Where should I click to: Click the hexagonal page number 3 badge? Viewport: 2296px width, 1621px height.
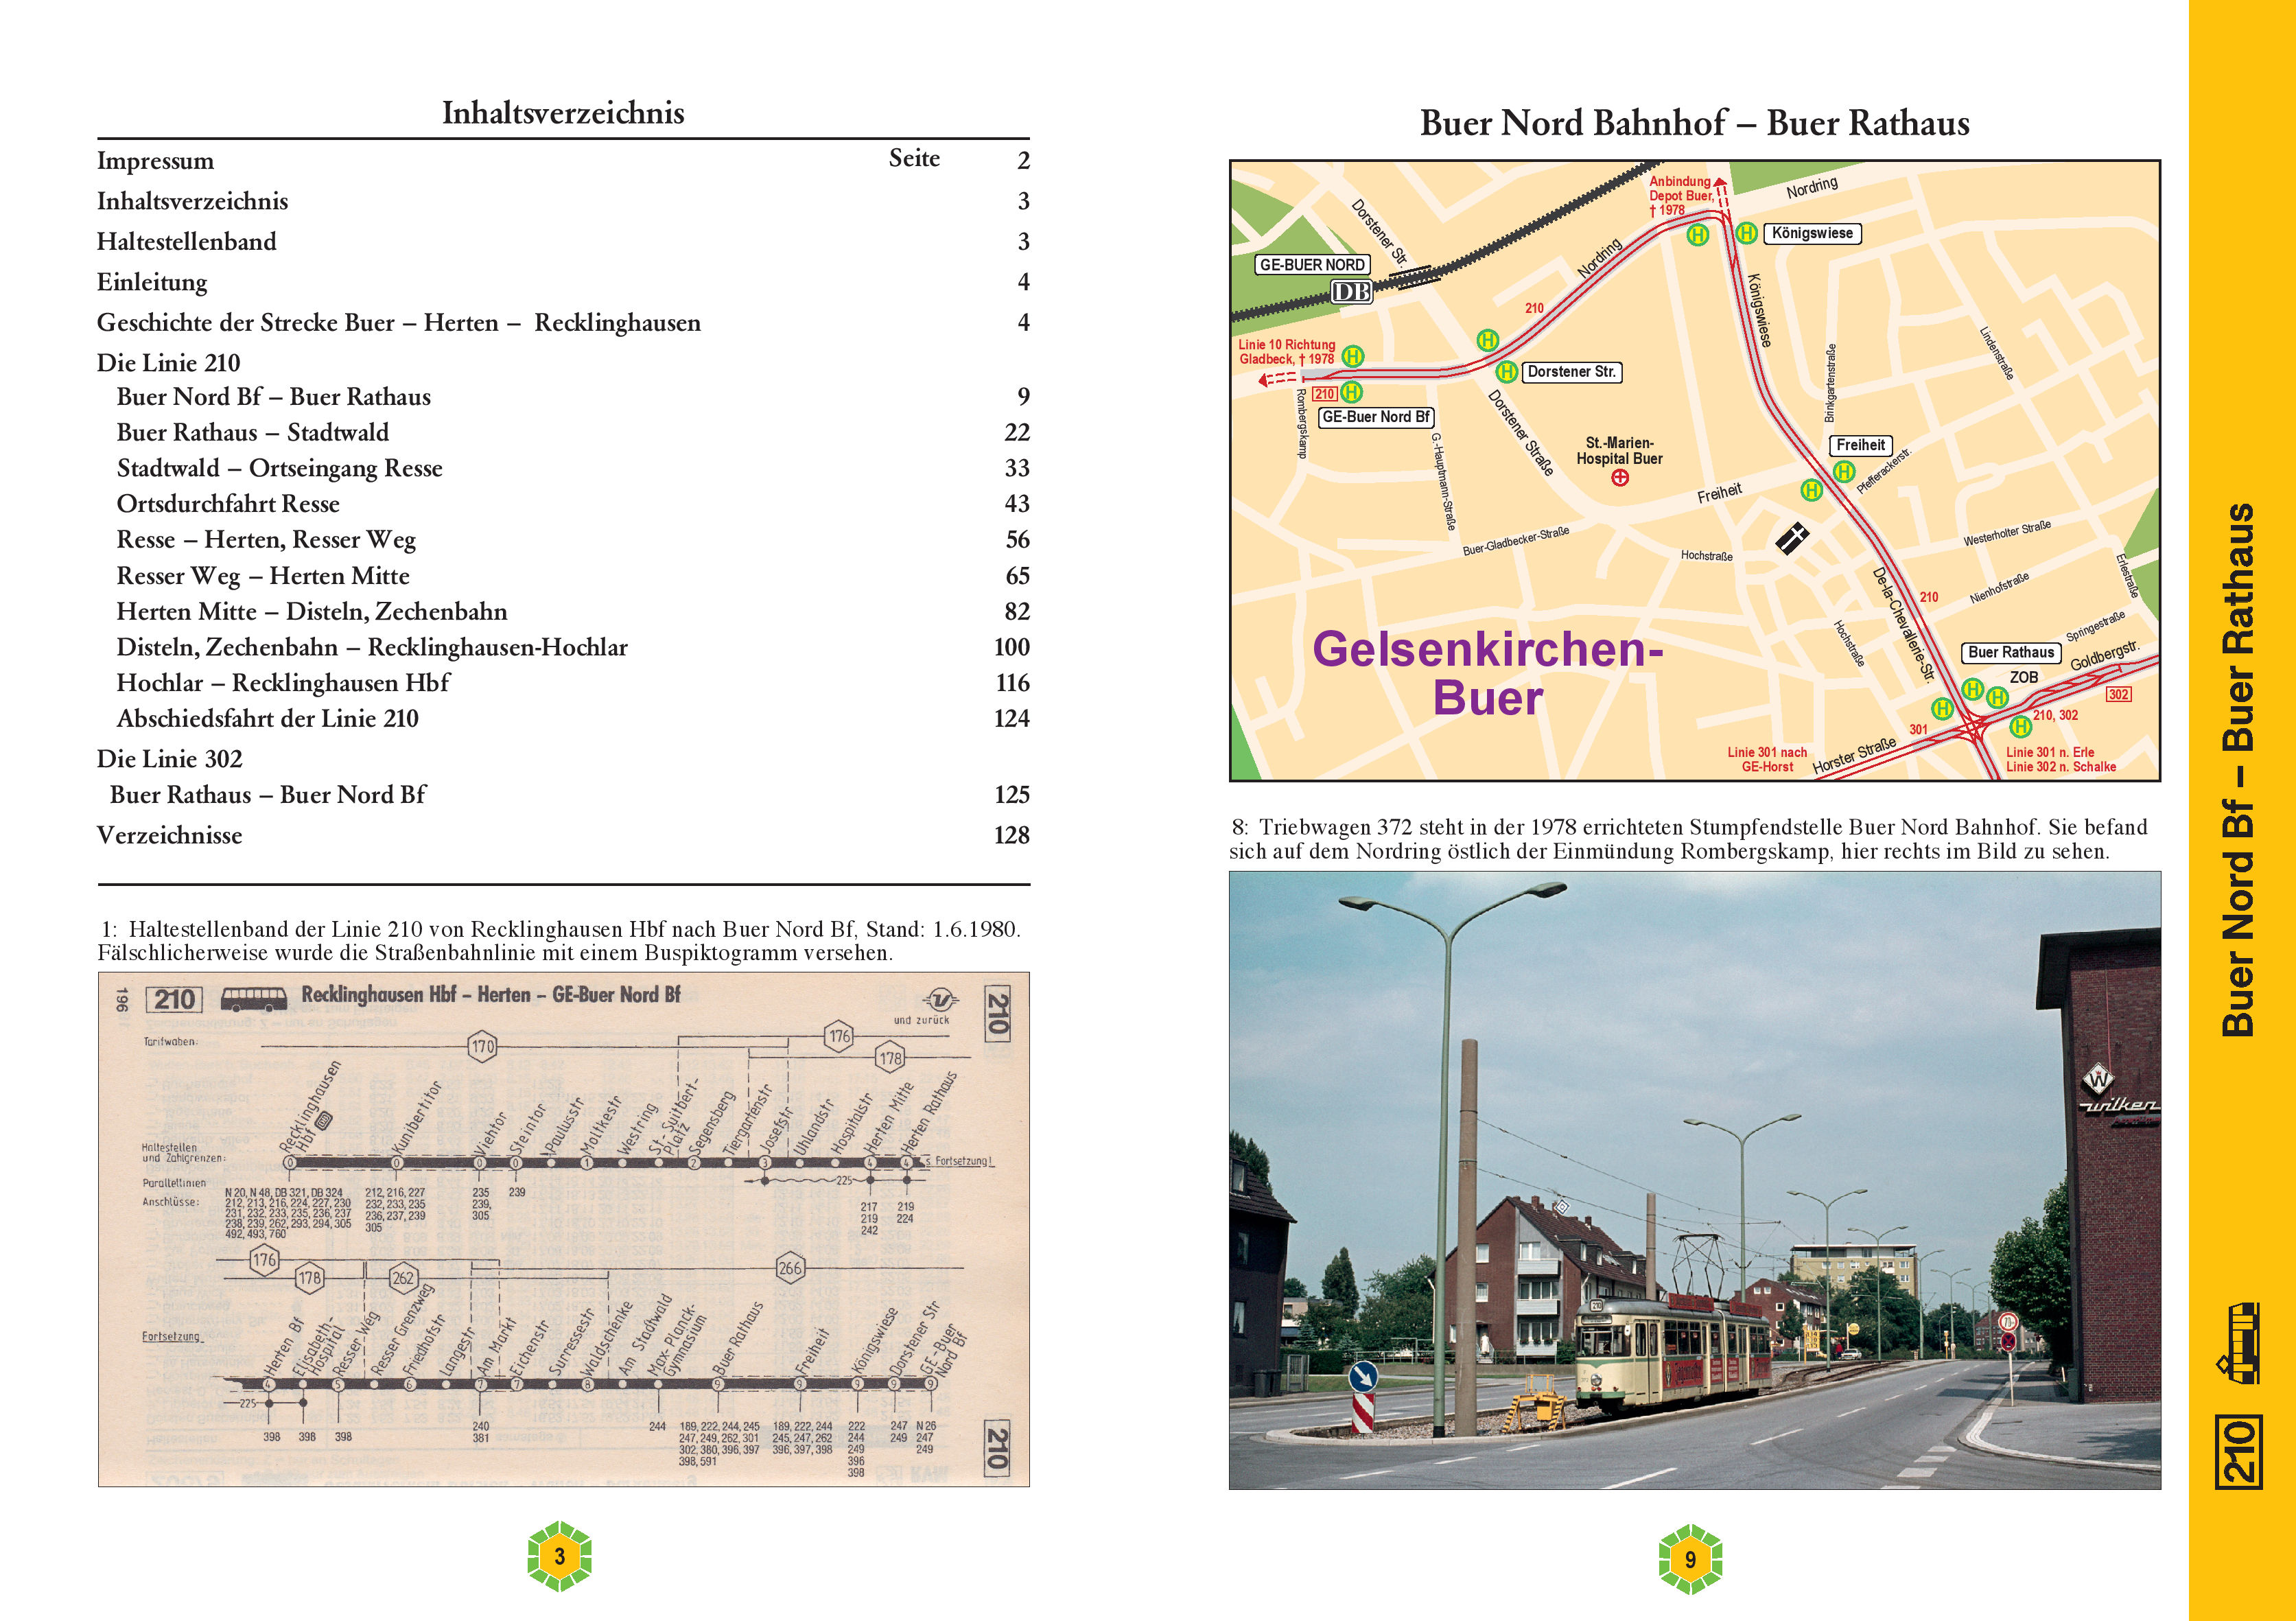point(560,1556)
